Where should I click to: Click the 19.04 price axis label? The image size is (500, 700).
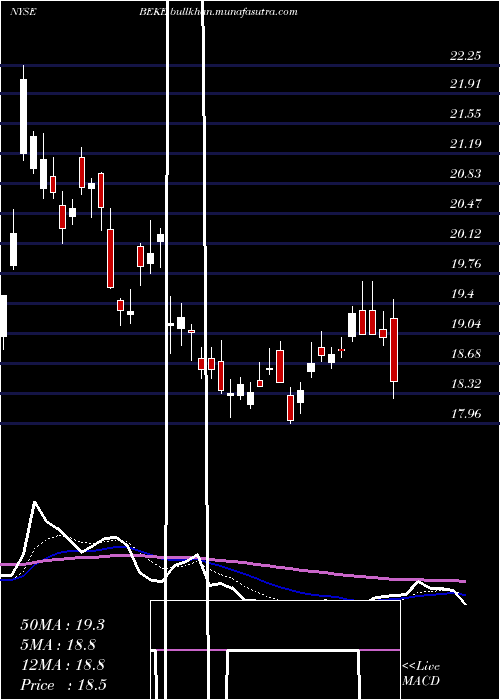(x=465, y=324)
